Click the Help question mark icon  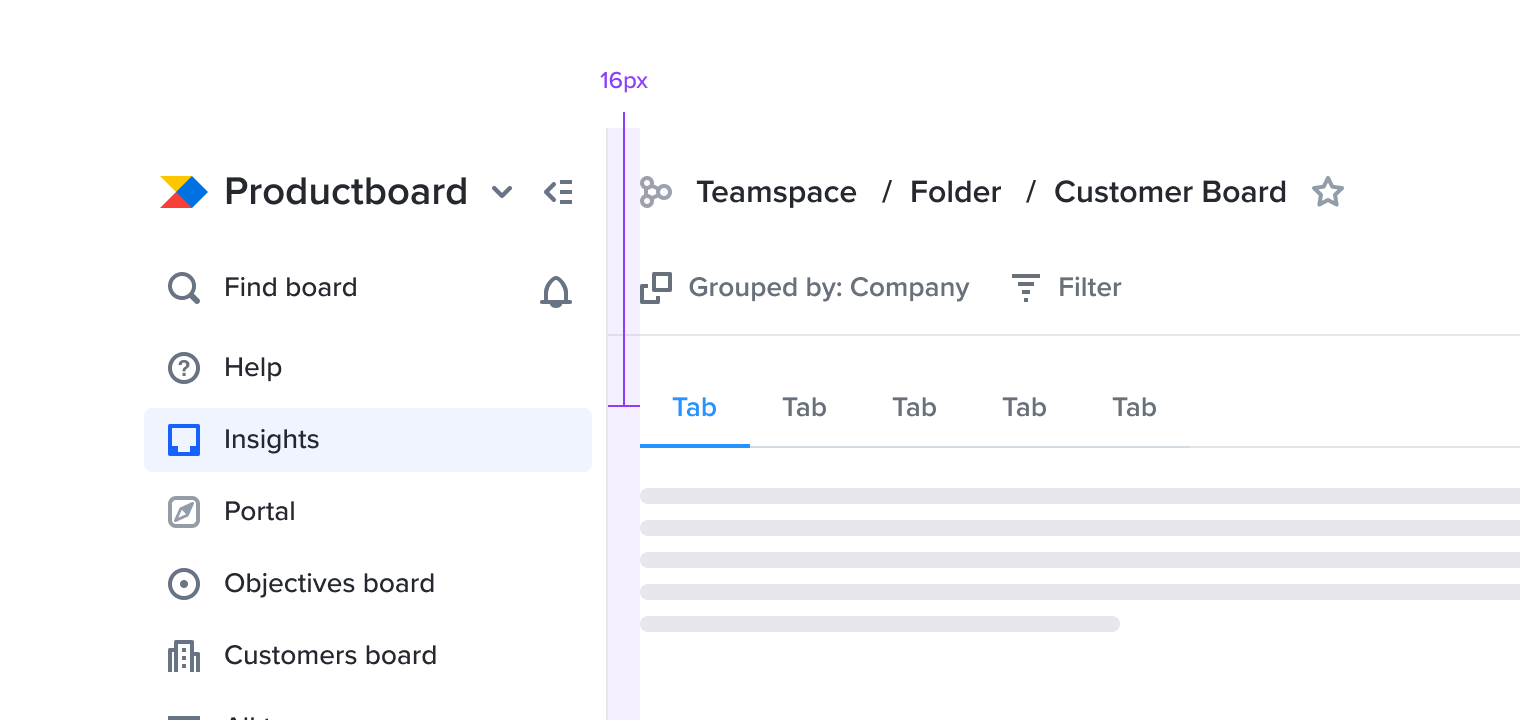click(184, 368)
